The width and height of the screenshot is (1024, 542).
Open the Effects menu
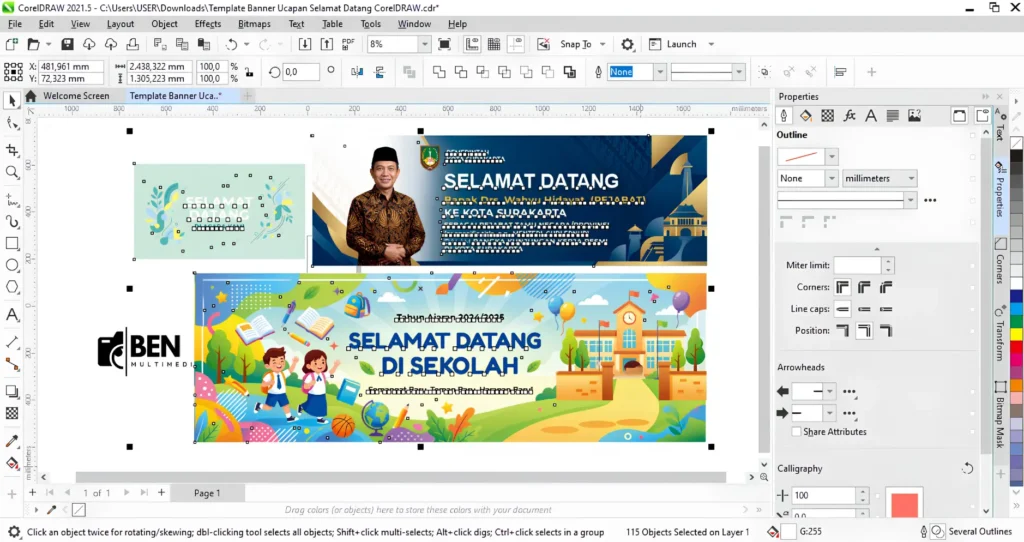pos(208,24)
